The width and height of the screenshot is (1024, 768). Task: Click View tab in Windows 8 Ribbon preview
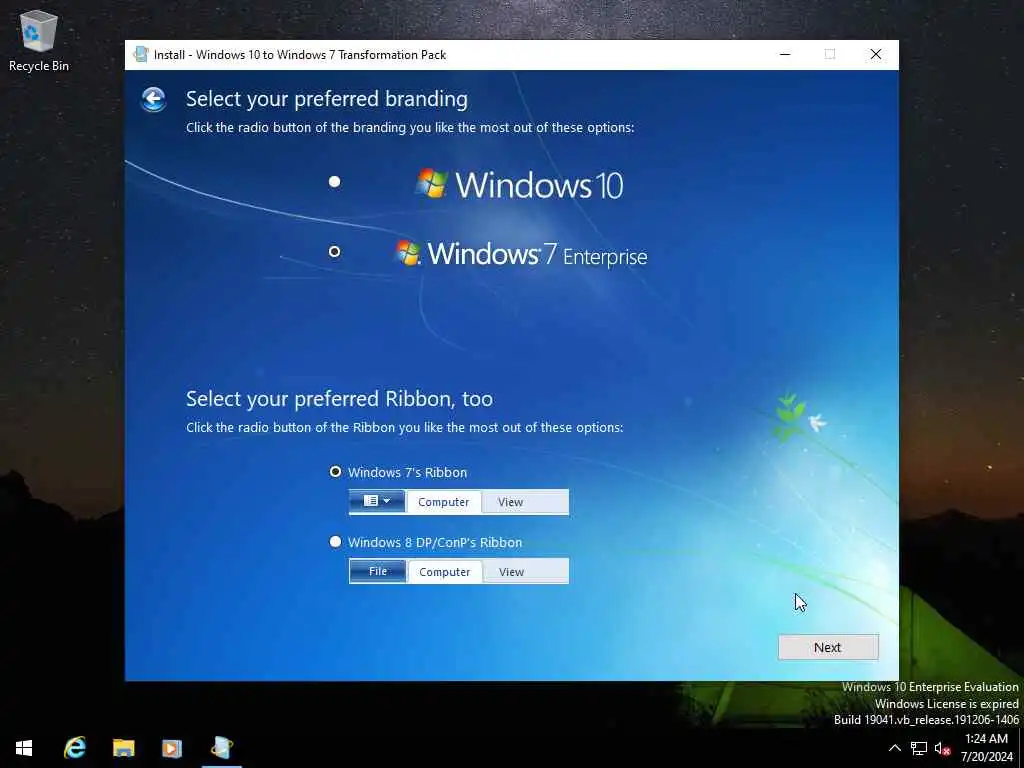511,571
